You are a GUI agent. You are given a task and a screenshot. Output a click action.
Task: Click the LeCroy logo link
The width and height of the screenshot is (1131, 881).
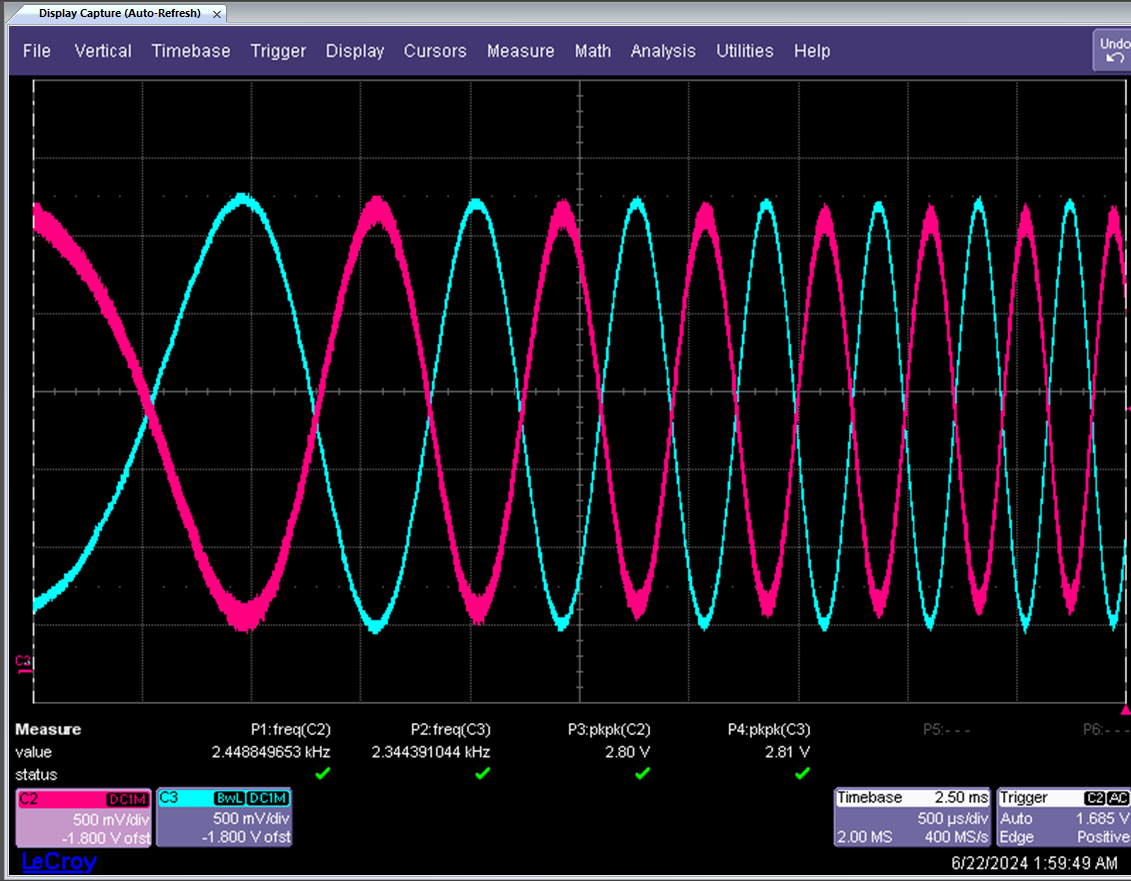click(x=59, y=862)
